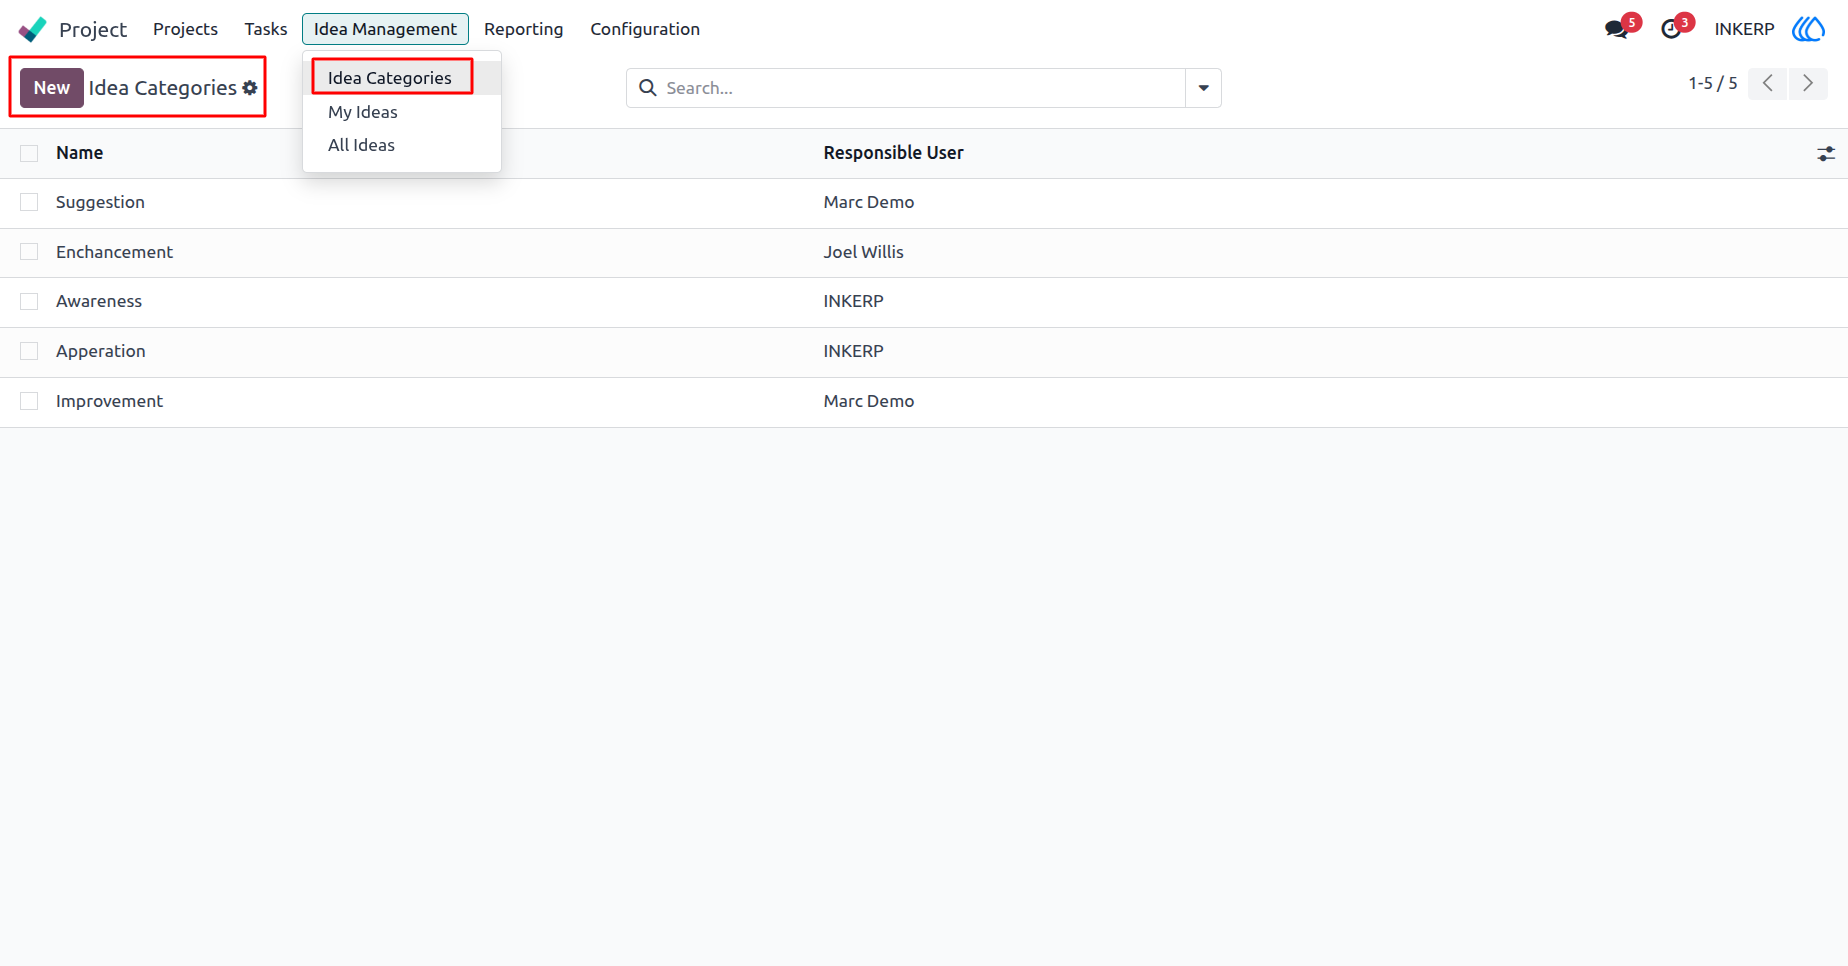Select All Ideas menu entry
This screenshot has height=966, width=1848.
pos(401,145)
